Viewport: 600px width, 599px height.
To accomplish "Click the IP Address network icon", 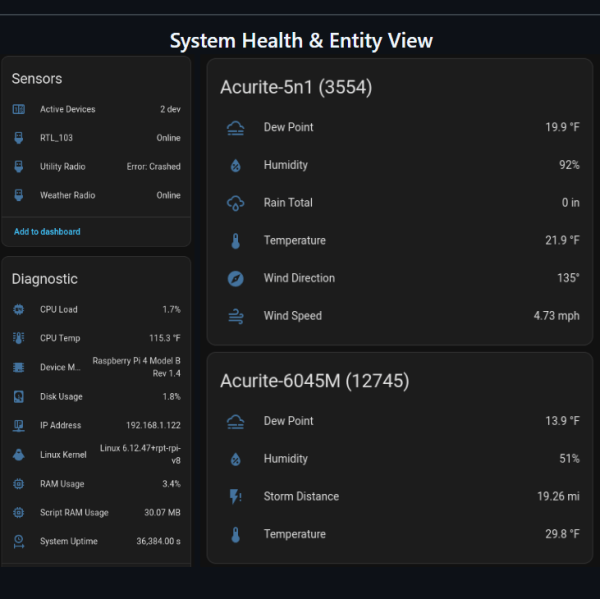I will [19, 426].
